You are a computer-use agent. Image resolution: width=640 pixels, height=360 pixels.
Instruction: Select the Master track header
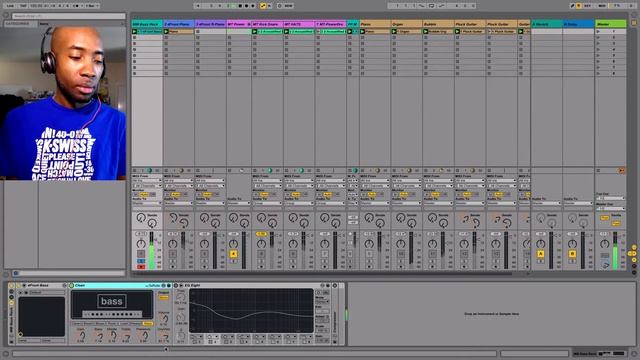click(610, 24)
